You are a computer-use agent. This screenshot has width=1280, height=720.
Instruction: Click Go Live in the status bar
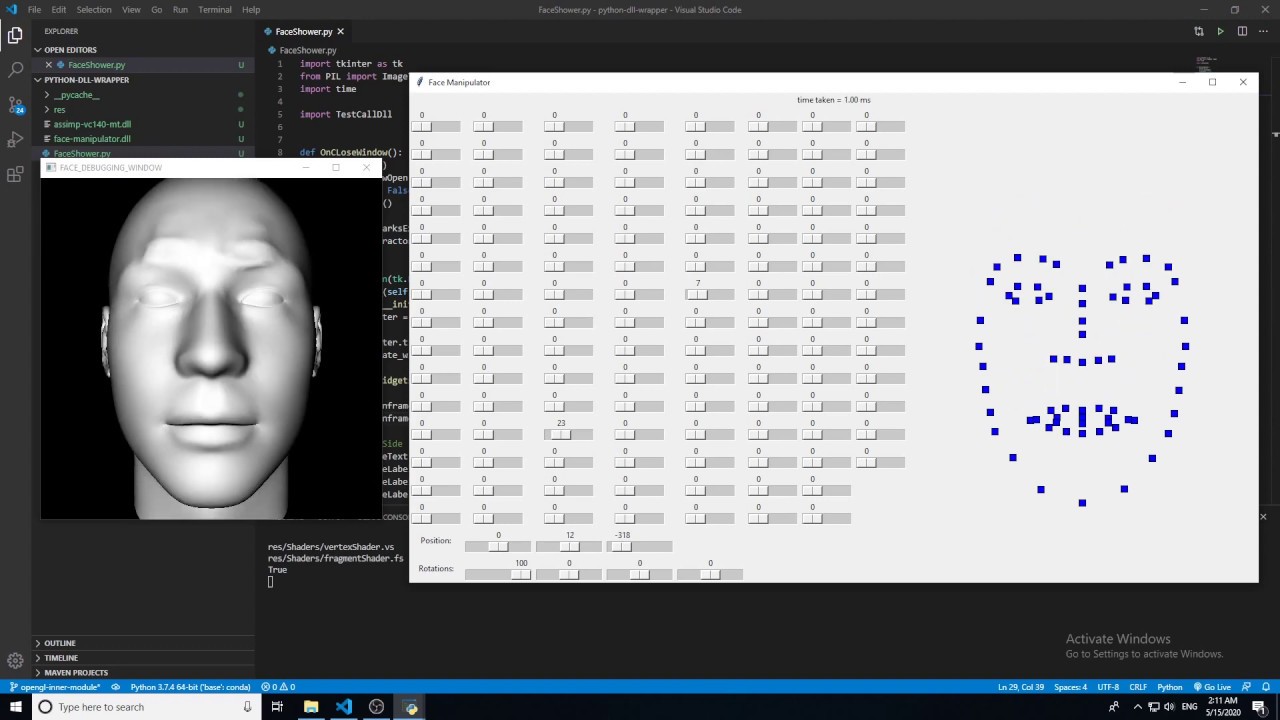click(1212, 687)
